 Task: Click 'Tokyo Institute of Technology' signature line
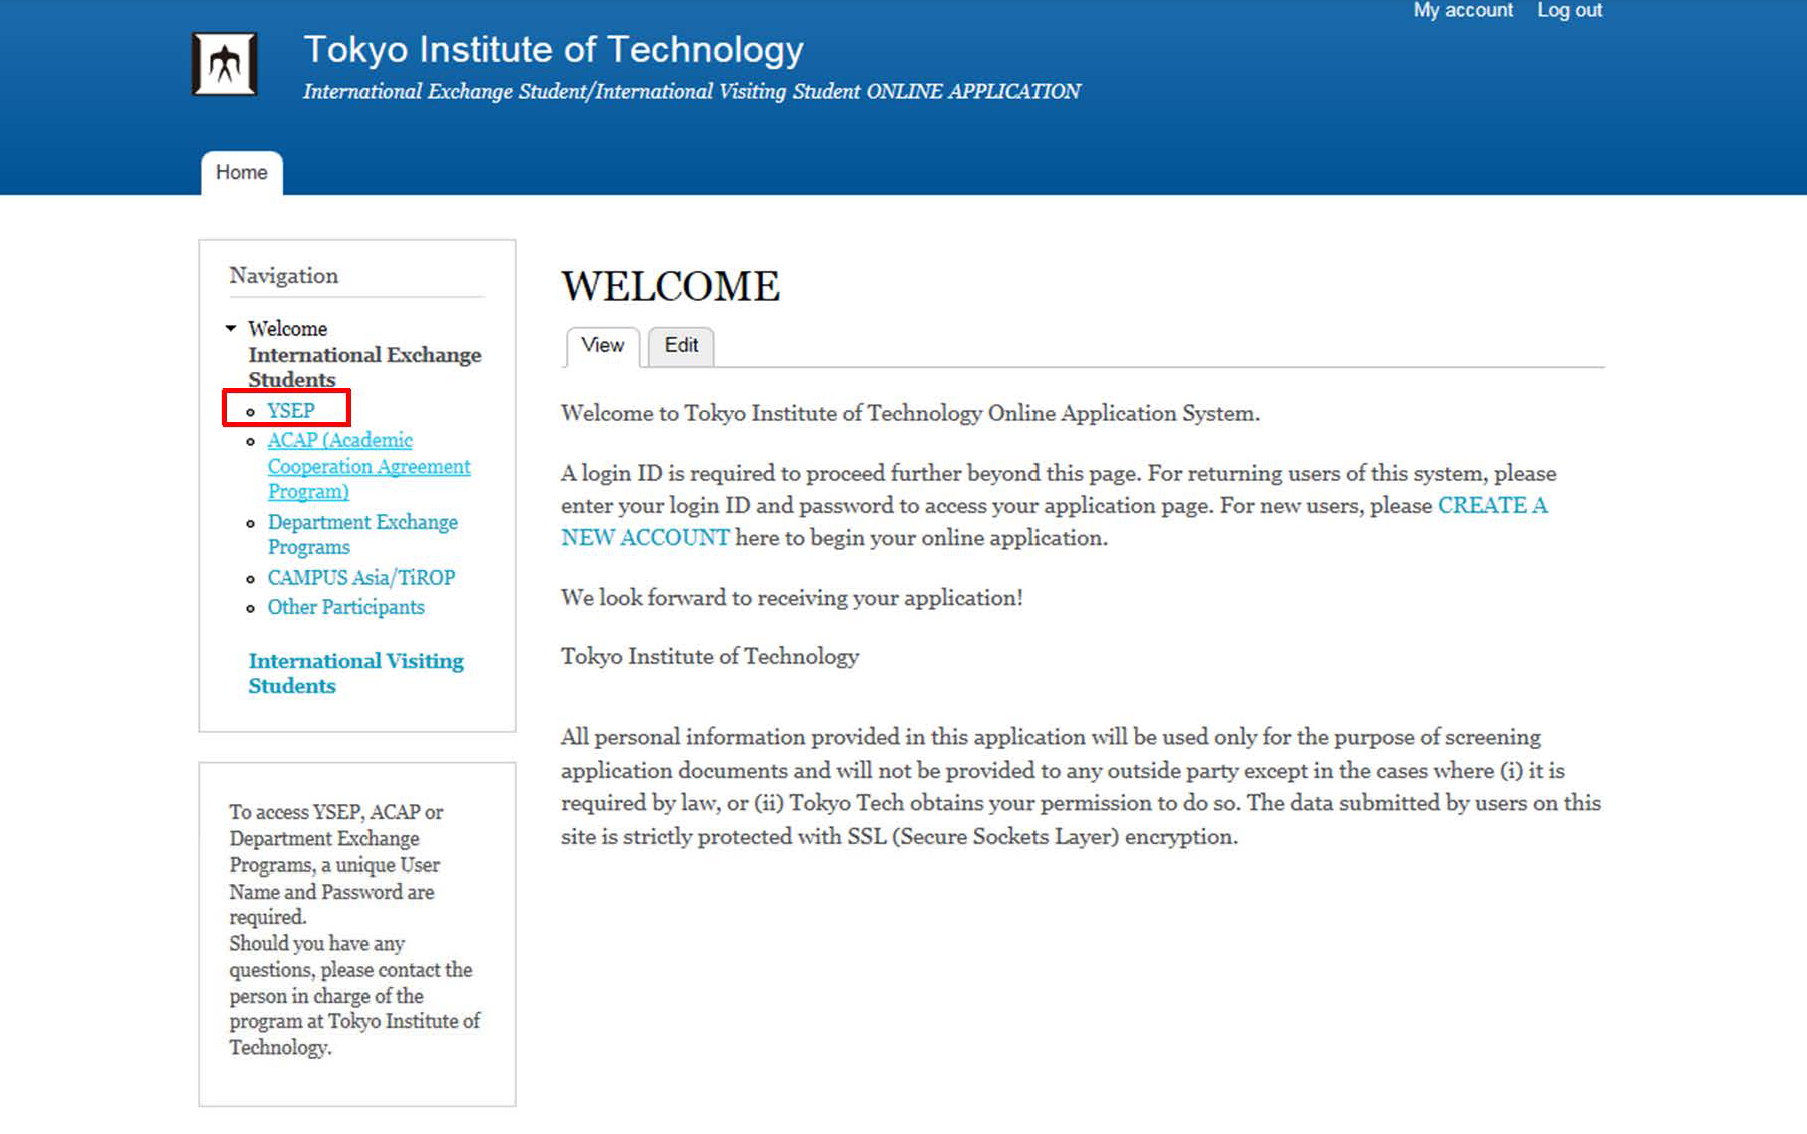tap(710, 656)
